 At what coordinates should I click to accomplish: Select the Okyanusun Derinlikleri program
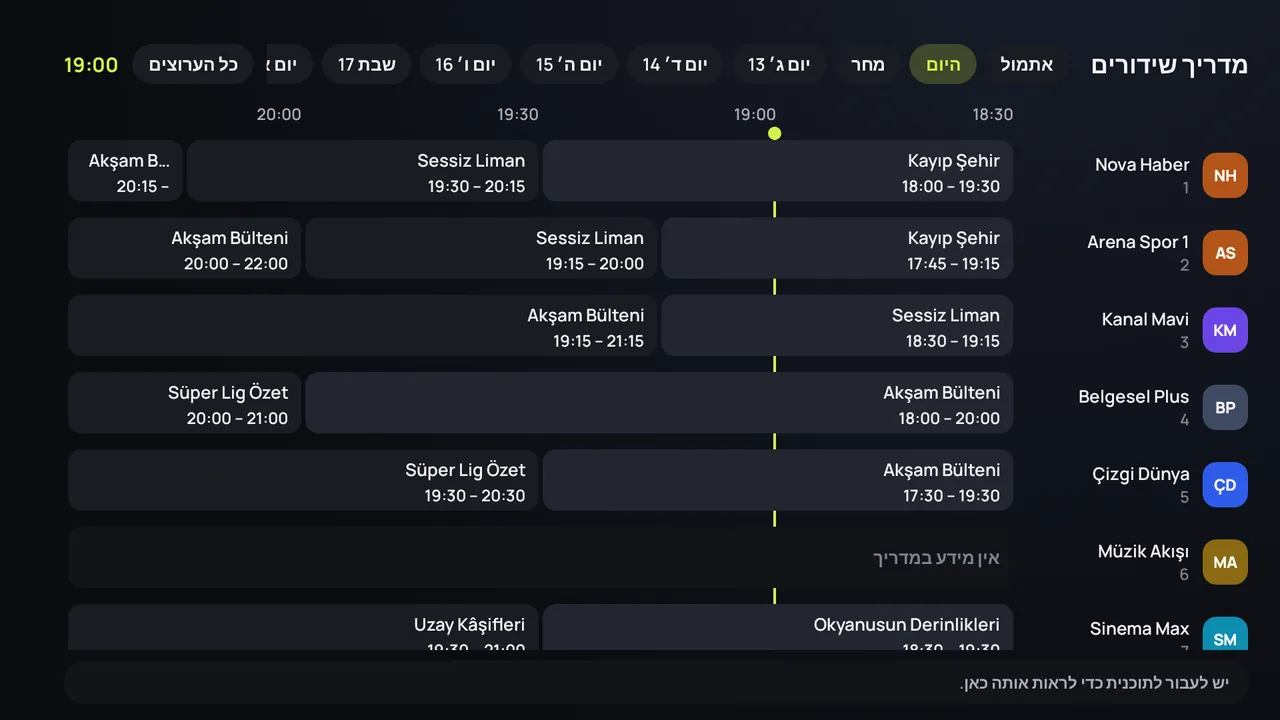778,628
